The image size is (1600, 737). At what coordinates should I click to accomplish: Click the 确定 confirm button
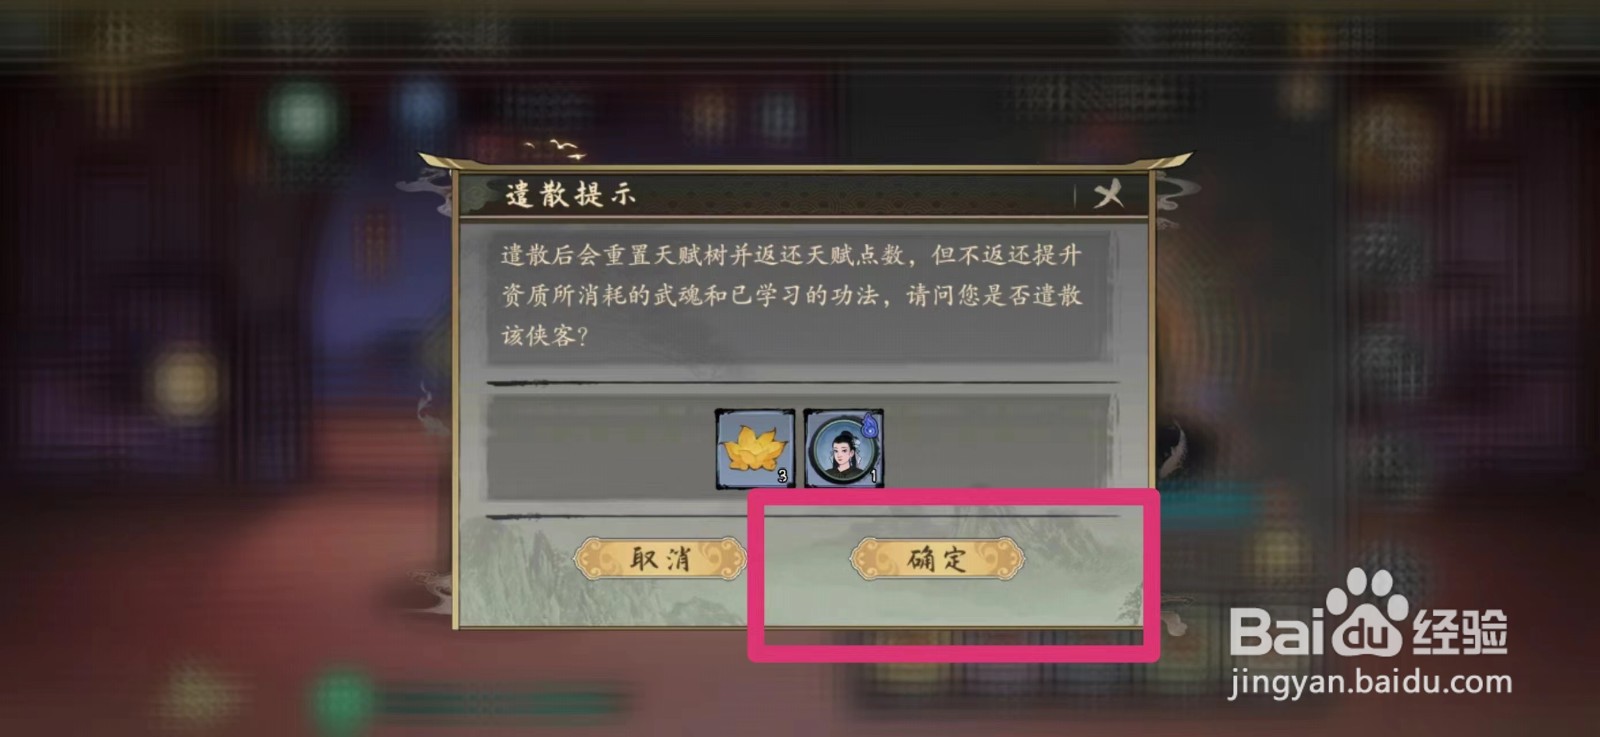937,558
